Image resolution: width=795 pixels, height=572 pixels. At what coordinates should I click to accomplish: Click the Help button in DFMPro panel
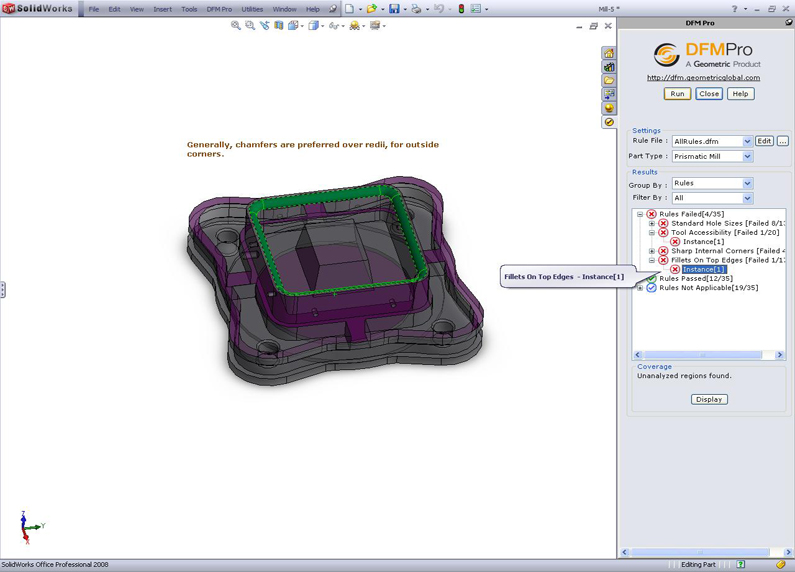click(740, 94)
